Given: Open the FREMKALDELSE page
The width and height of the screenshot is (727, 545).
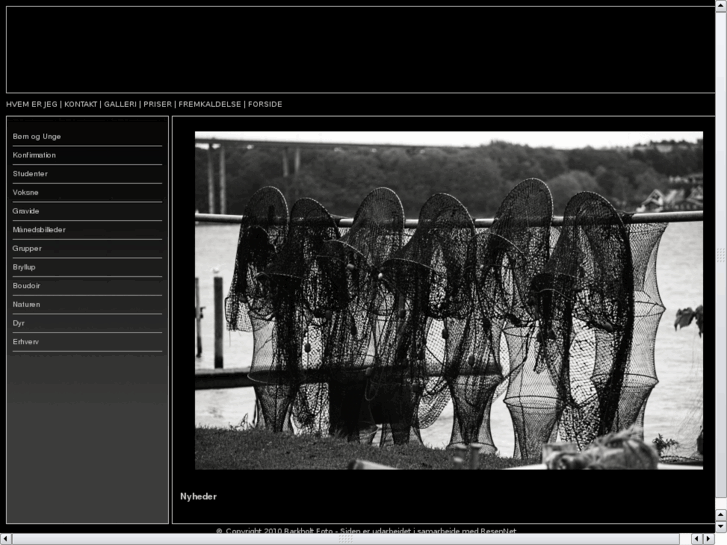Looking at the screenshot, I should click(210, 104).
